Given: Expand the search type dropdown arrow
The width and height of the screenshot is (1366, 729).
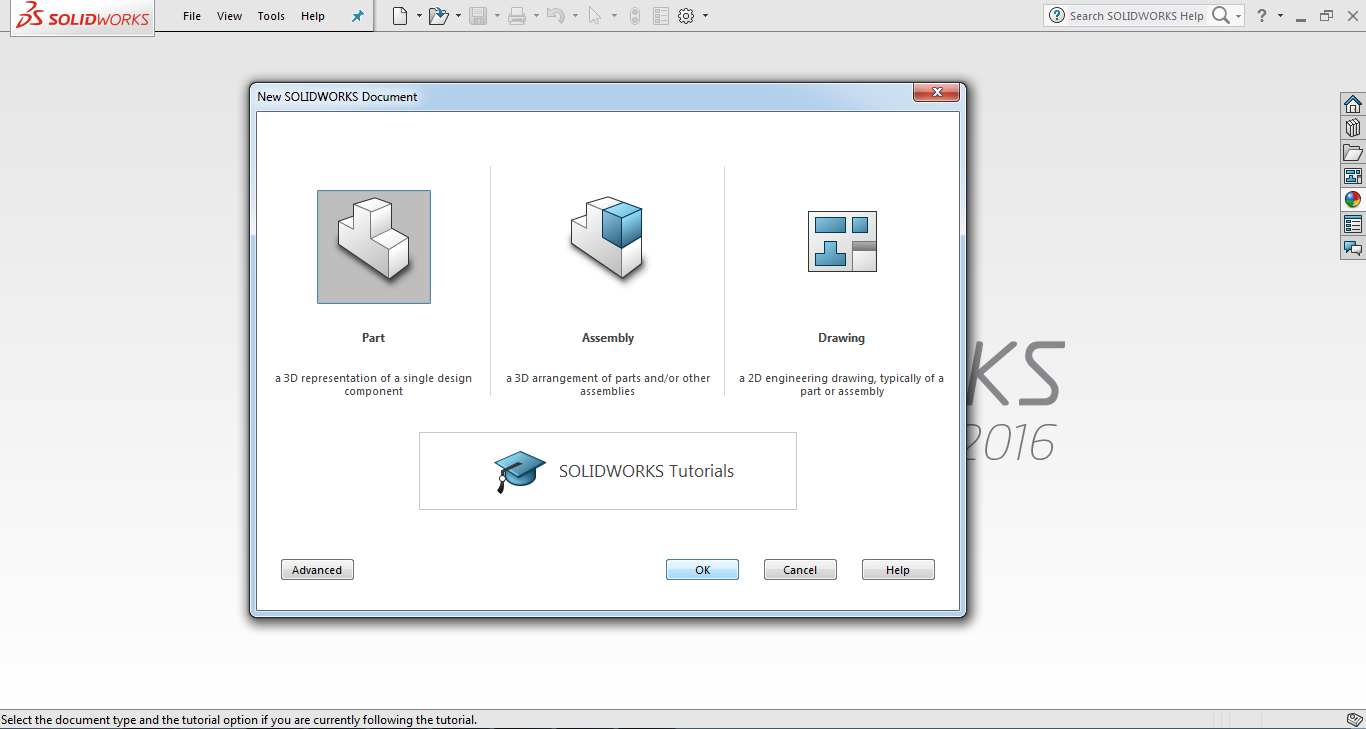Looking at the screenshot, I should pyautogui.click(x=1238, y=16).
